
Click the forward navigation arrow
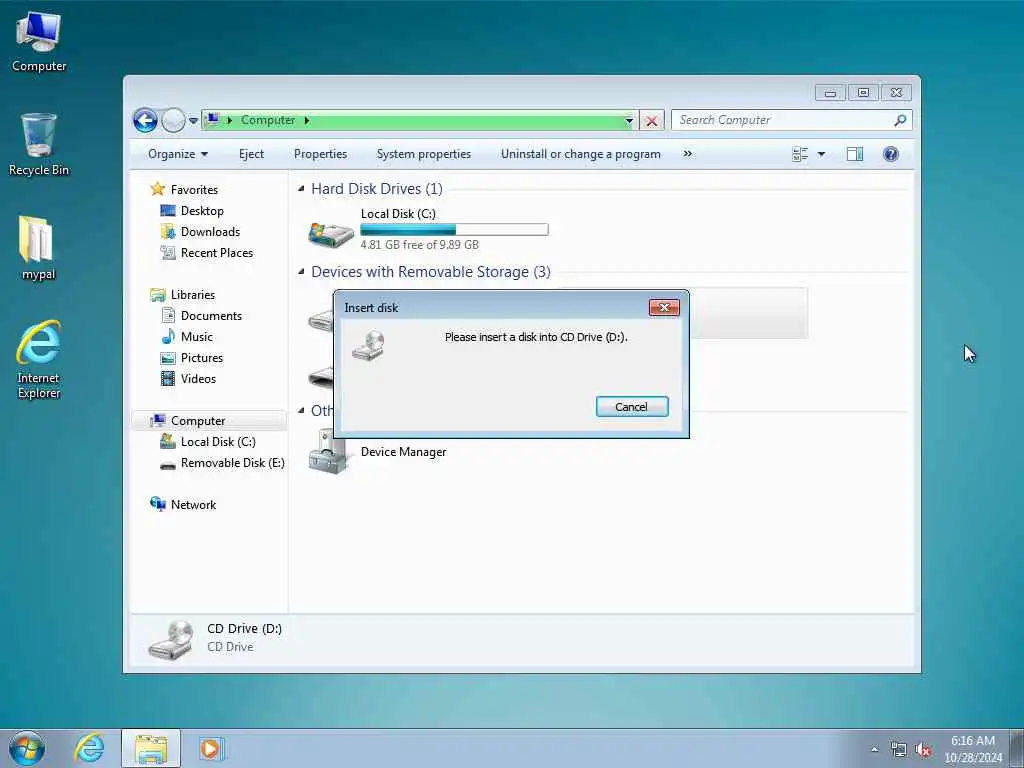pos(173,120)
